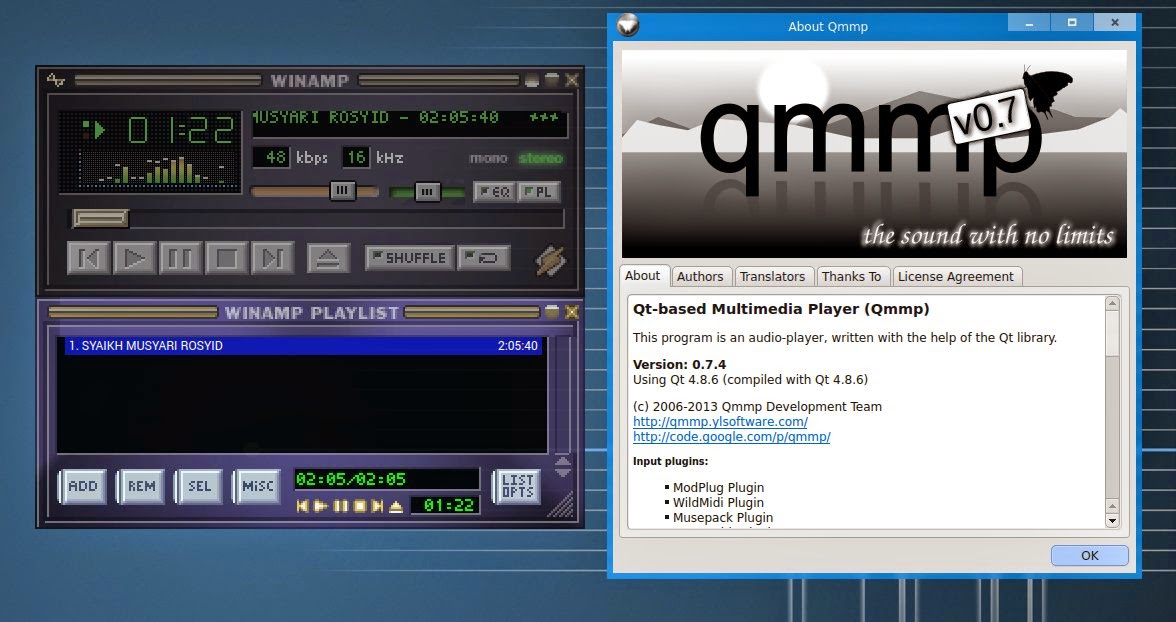Click the qmmp v0.7 banner image

click(x=874, y=154)
